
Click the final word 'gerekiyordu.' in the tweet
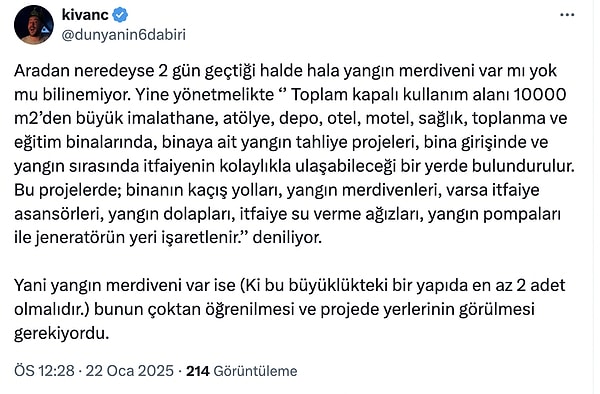click(62, 334)
